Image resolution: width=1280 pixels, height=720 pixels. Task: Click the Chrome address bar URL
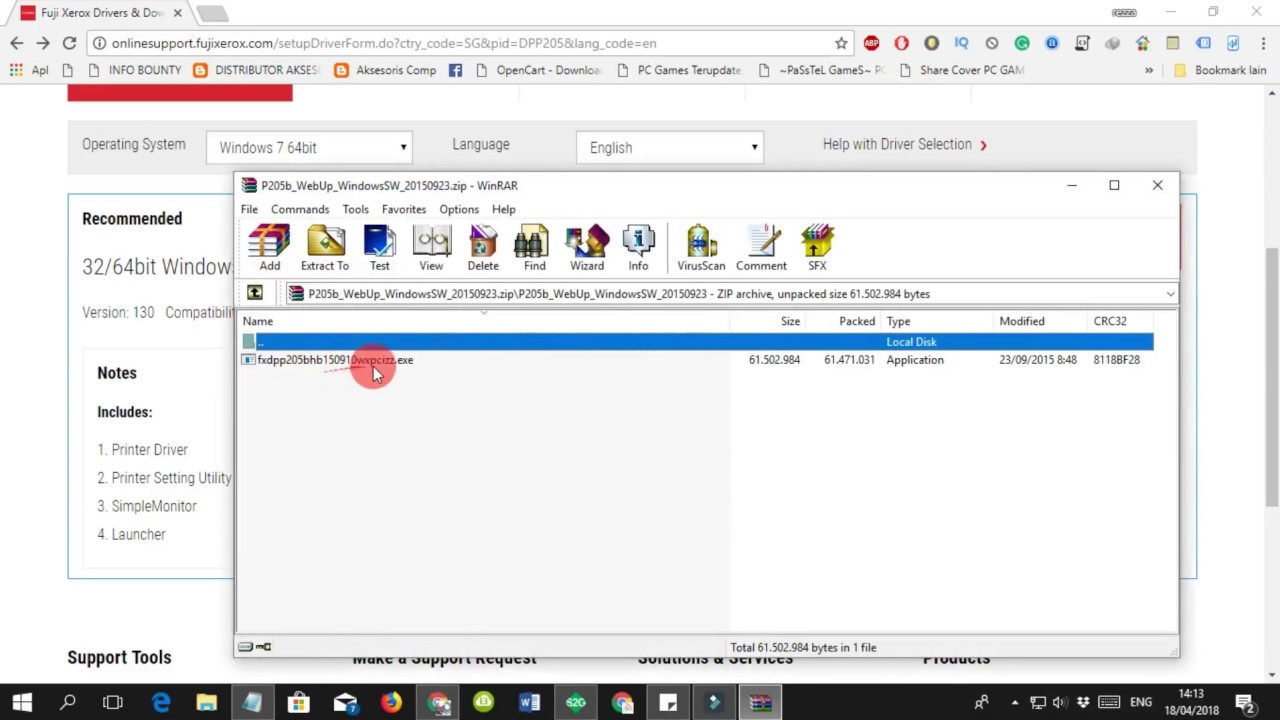pos(384,43)
